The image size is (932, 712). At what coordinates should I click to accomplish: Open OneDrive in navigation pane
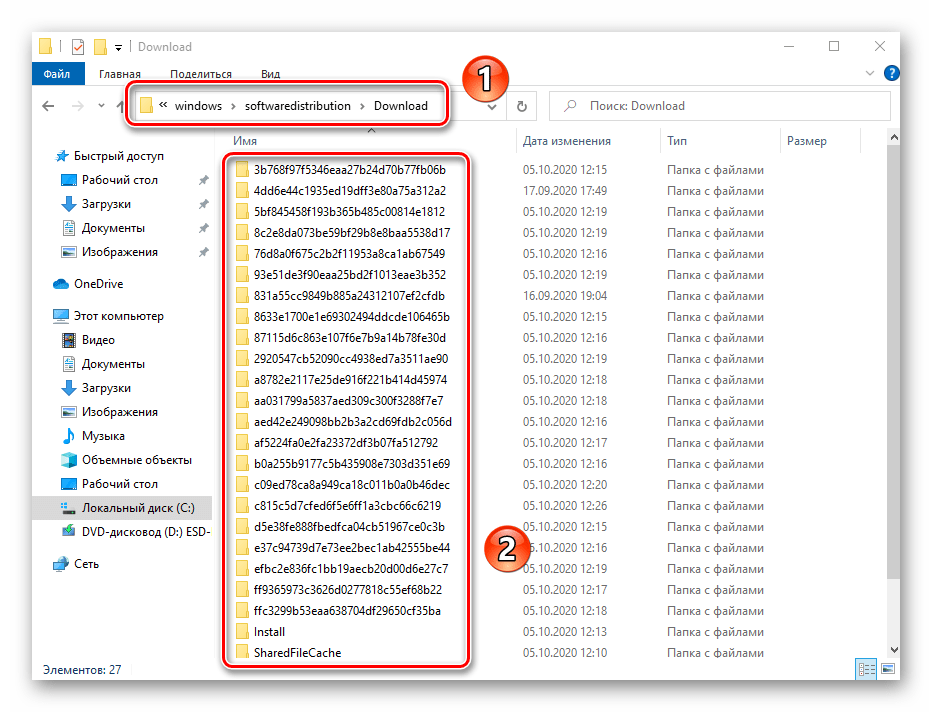pos(97,284)
